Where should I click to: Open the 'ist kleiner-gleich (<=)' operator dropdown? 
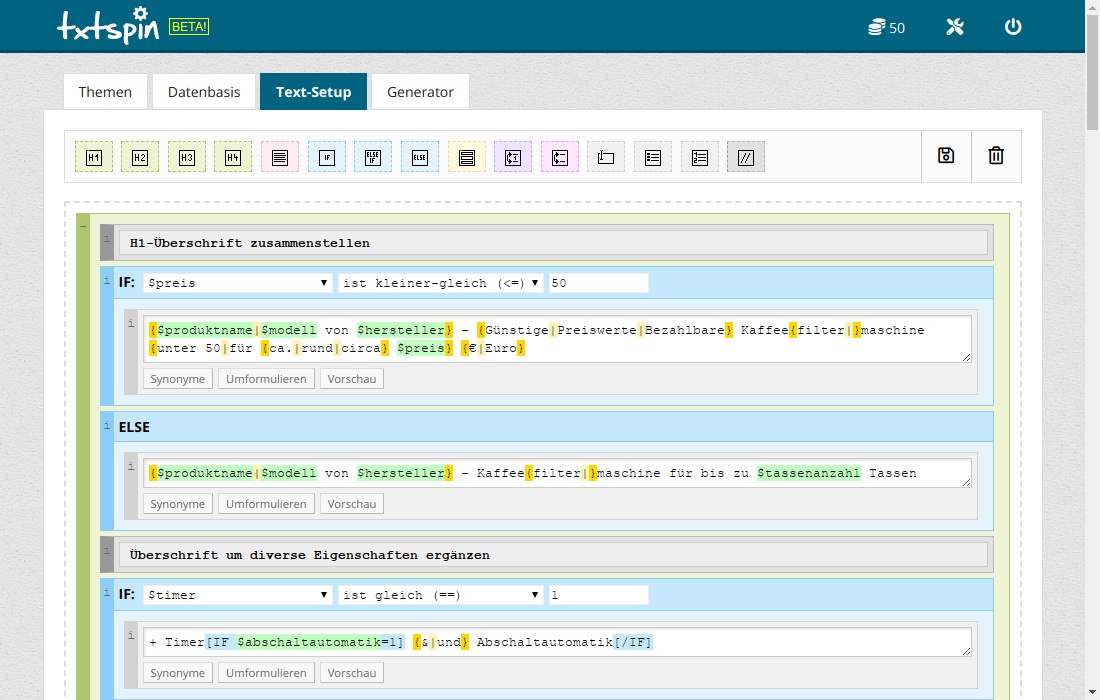(441, 283)
